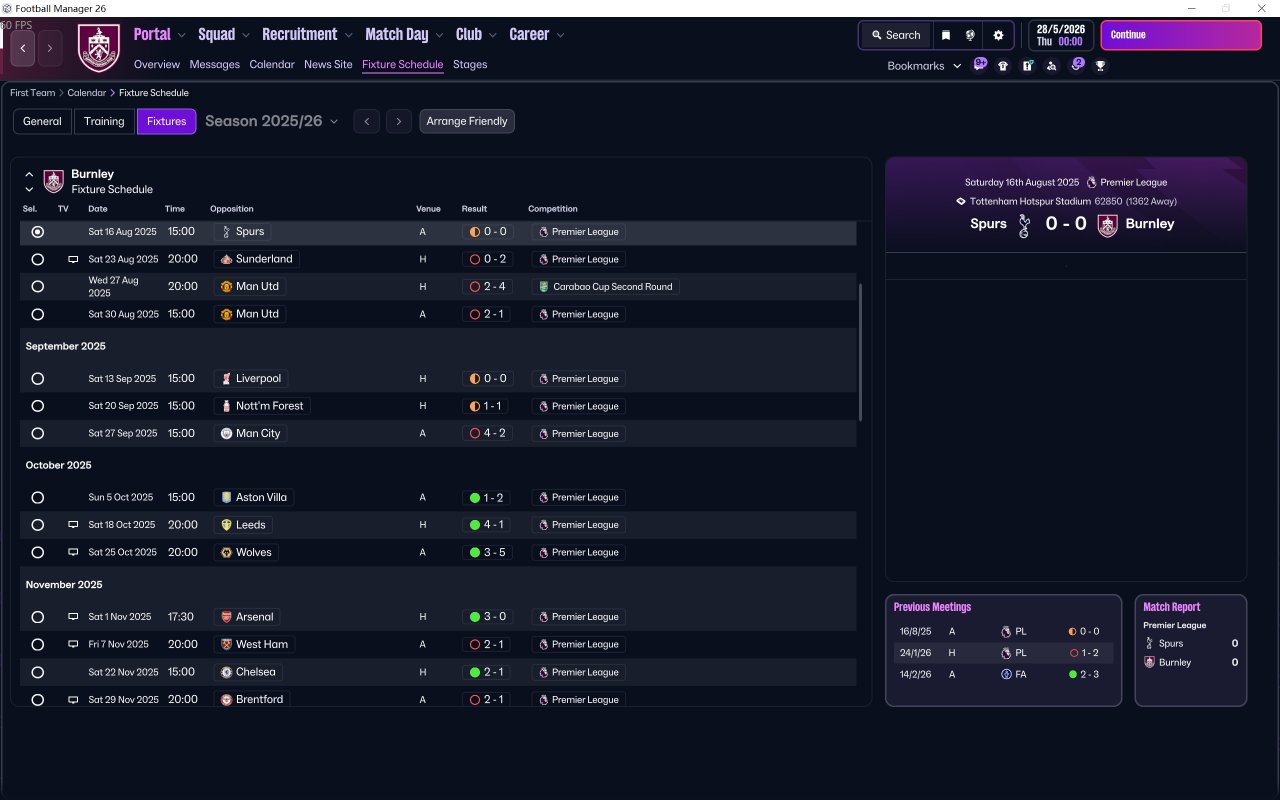Screen dimensions: 1280x800
Task: Click the up chevron beside the Burnley heading
Action: click(x=29, y=174)
